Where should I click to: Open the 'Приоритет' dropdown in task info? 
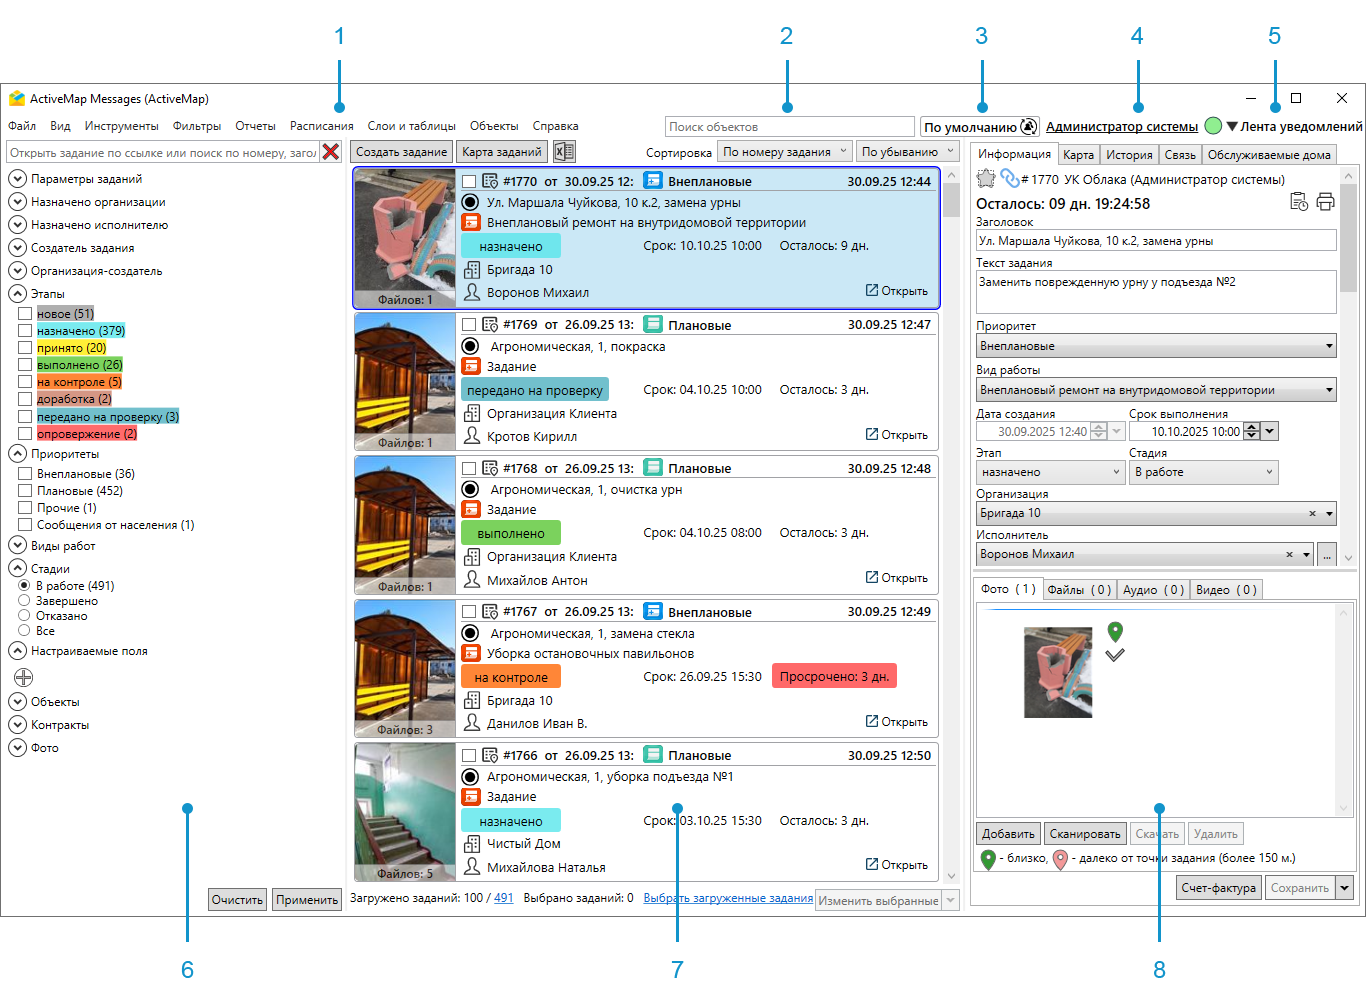1156,346
